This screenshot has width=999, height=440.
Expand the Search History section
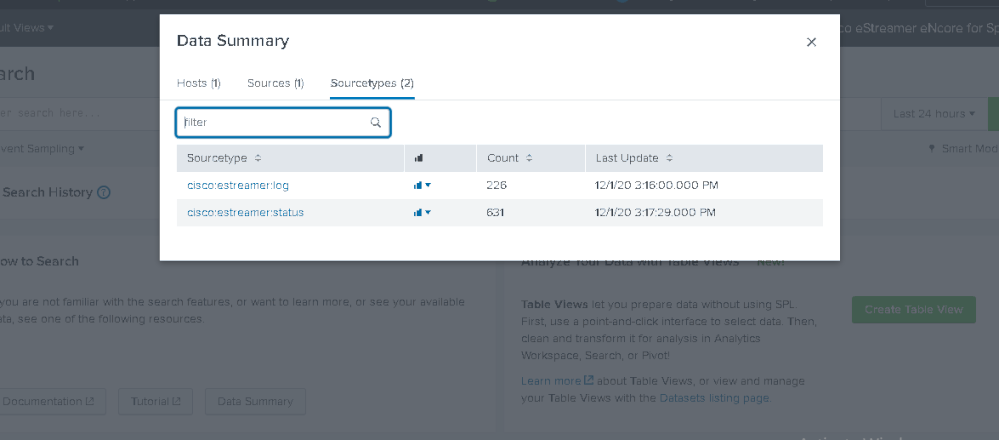pyautogui.click(x=47, y=192)
